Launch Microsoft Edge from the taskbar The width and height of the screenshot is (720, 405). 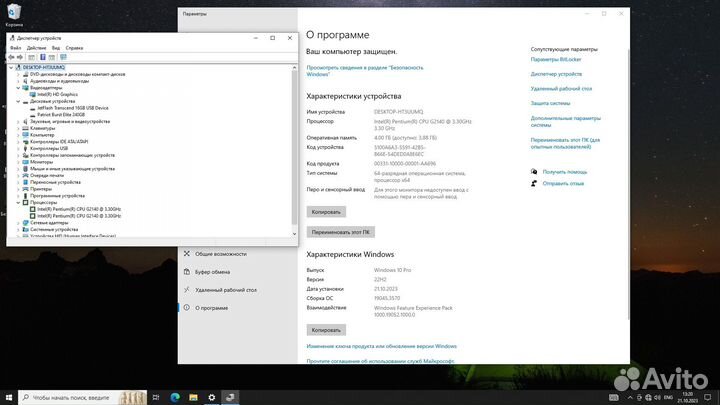174,397
